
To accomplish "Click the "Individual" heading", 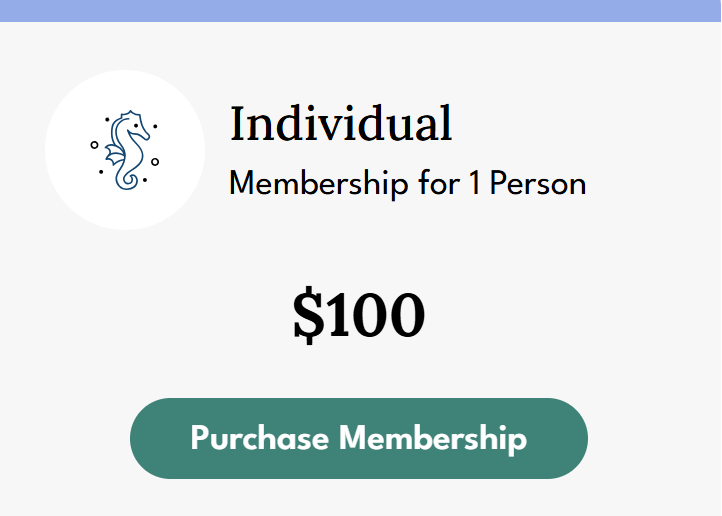I will tap(341, 124).
